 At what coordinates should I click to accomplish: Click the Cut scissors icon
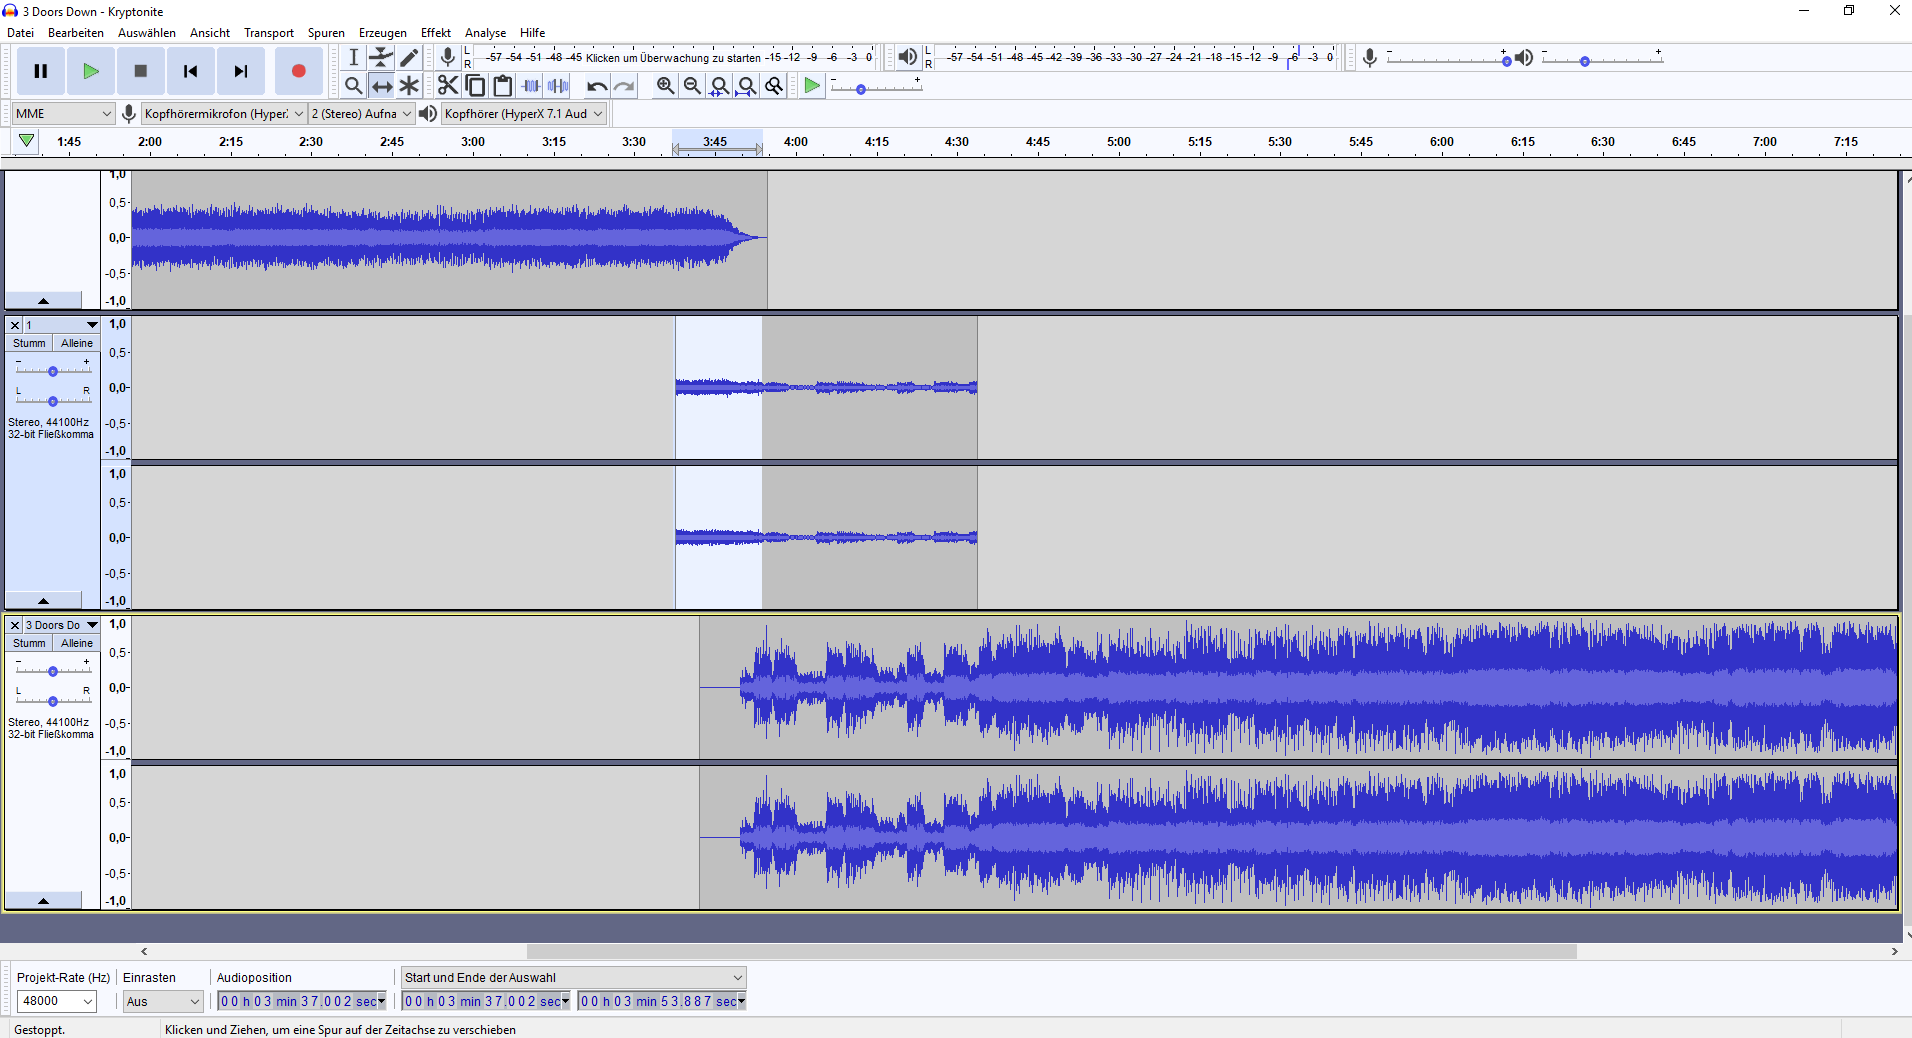pyautogui.click(x=447, y=86)
